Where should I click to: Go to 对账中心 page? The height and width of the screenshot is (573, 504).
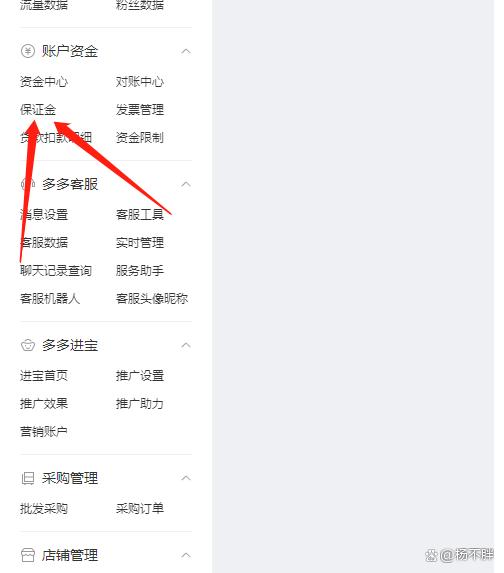coord(140,81)
